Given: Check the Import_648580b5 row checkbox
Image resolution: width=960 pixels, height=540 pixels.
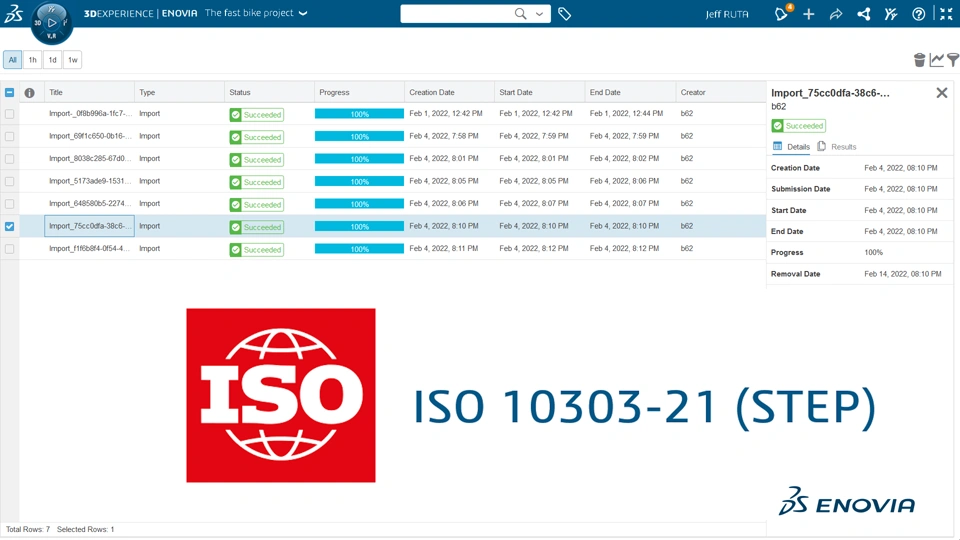Looking at the screenshot, I should coord(10,204).
